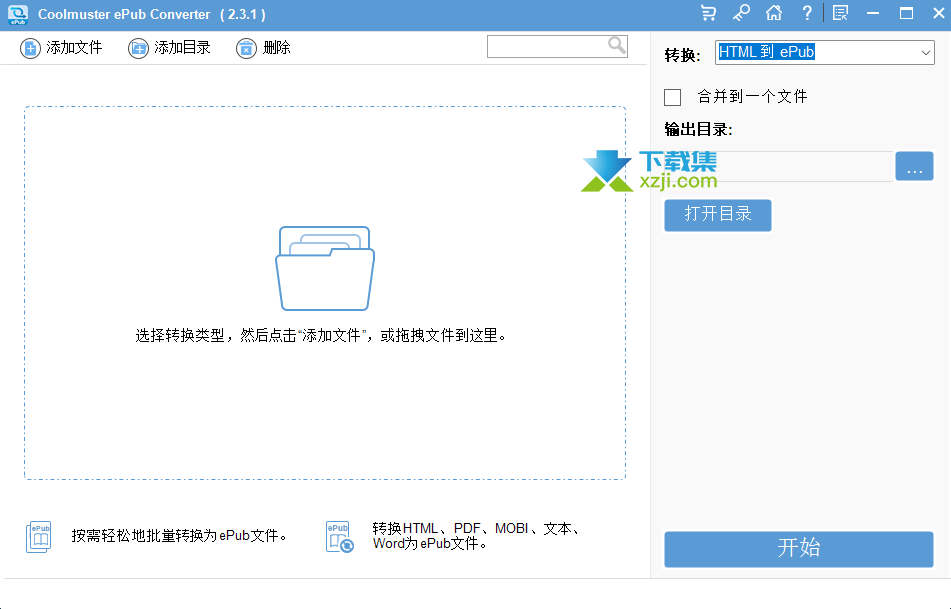This screenshot has width=951, height=609.
Task: Click 删除 to remove selected files
Action: coord(264,48)
